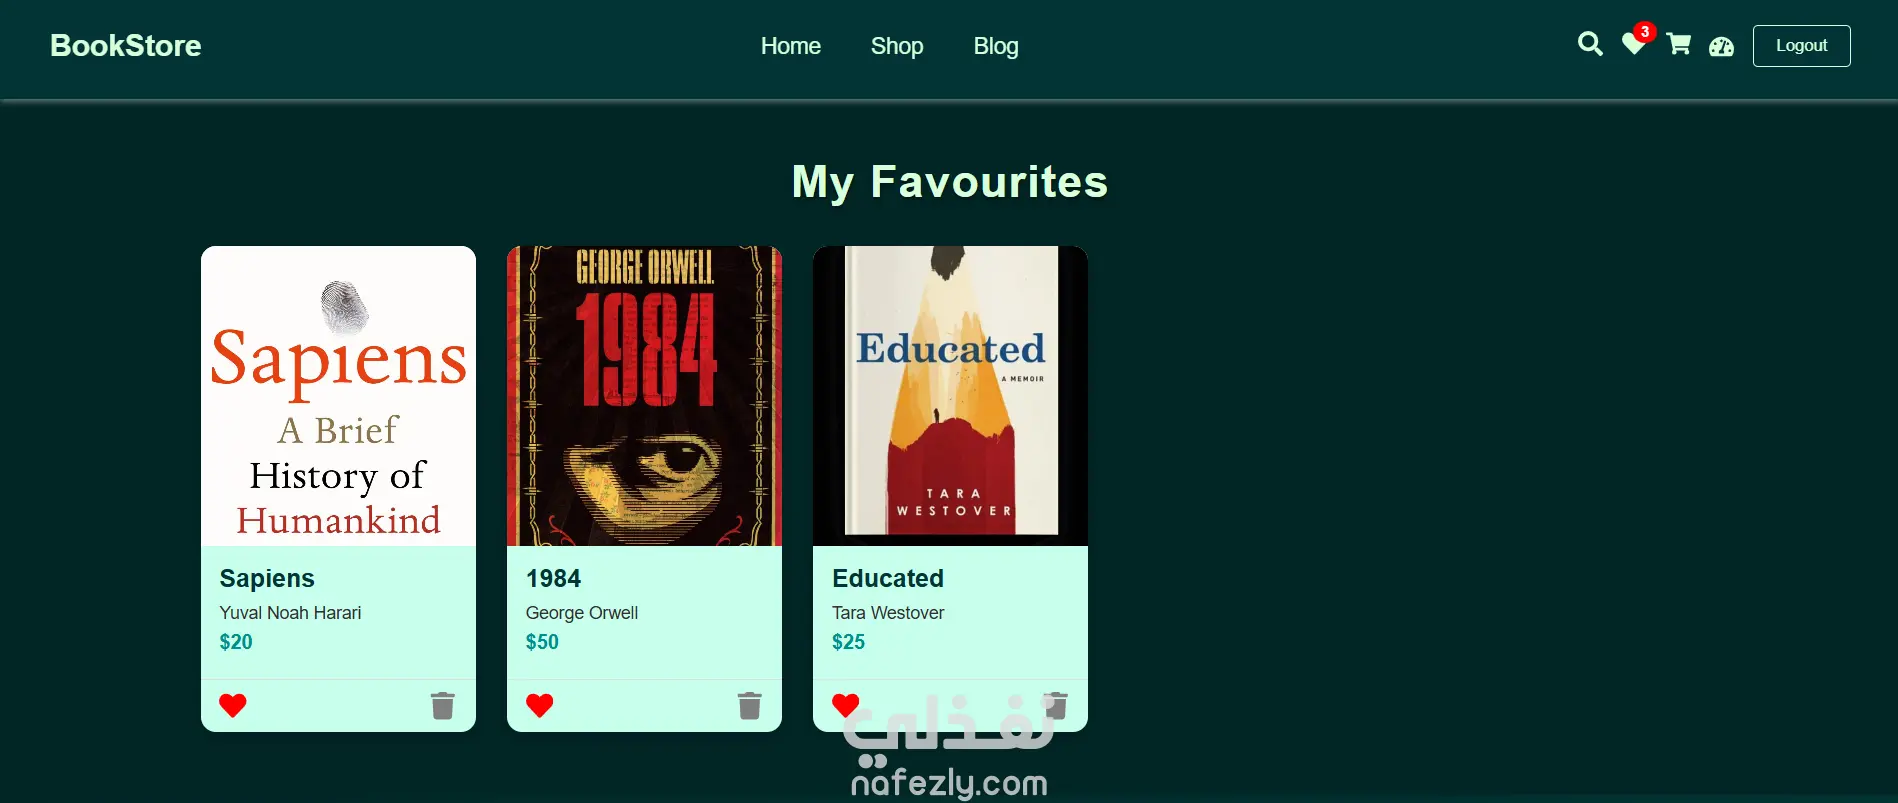The image size is (1898, 803).
Task: Click the red badge showing 3
Action: (1644, 32)
